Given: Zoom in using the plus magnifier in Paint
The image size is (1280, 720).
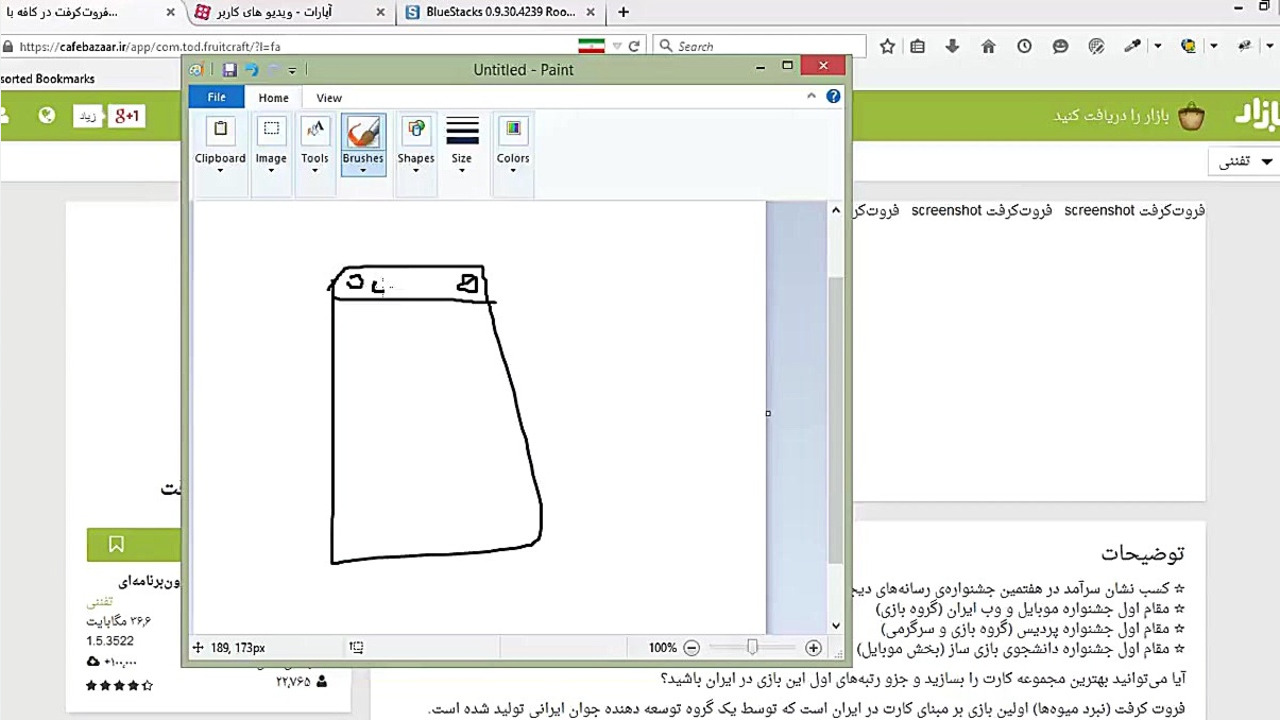Looking at the screenshot, I should click(813, 647).
